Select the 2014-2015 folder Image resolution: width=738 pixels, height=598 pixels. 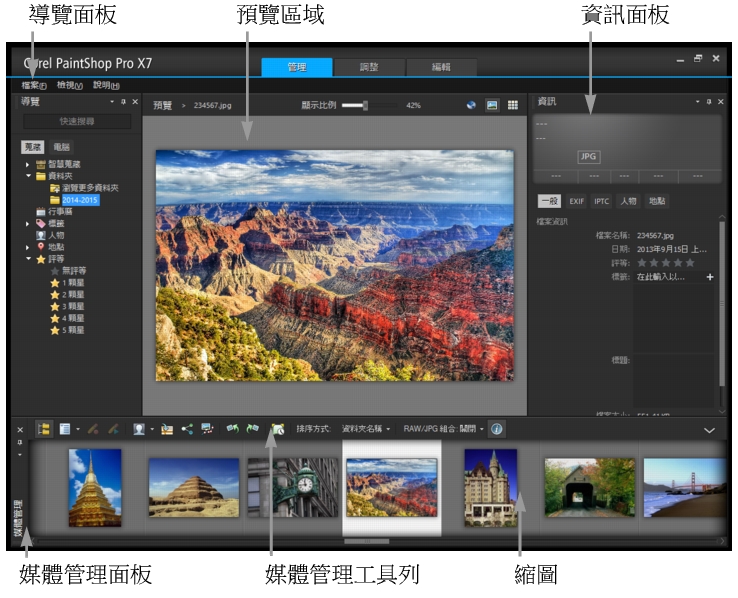(80, 200)
